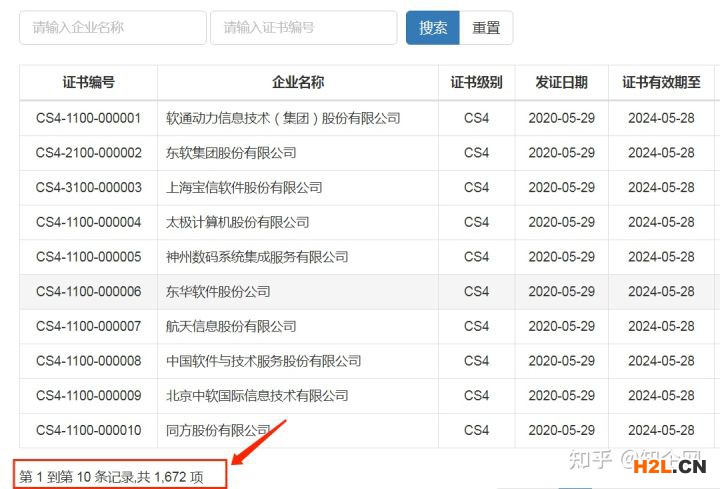Select 中国软件与技术服务股份有限公司 row
Viewport: 720px width, 489px height.
(263, 361)
